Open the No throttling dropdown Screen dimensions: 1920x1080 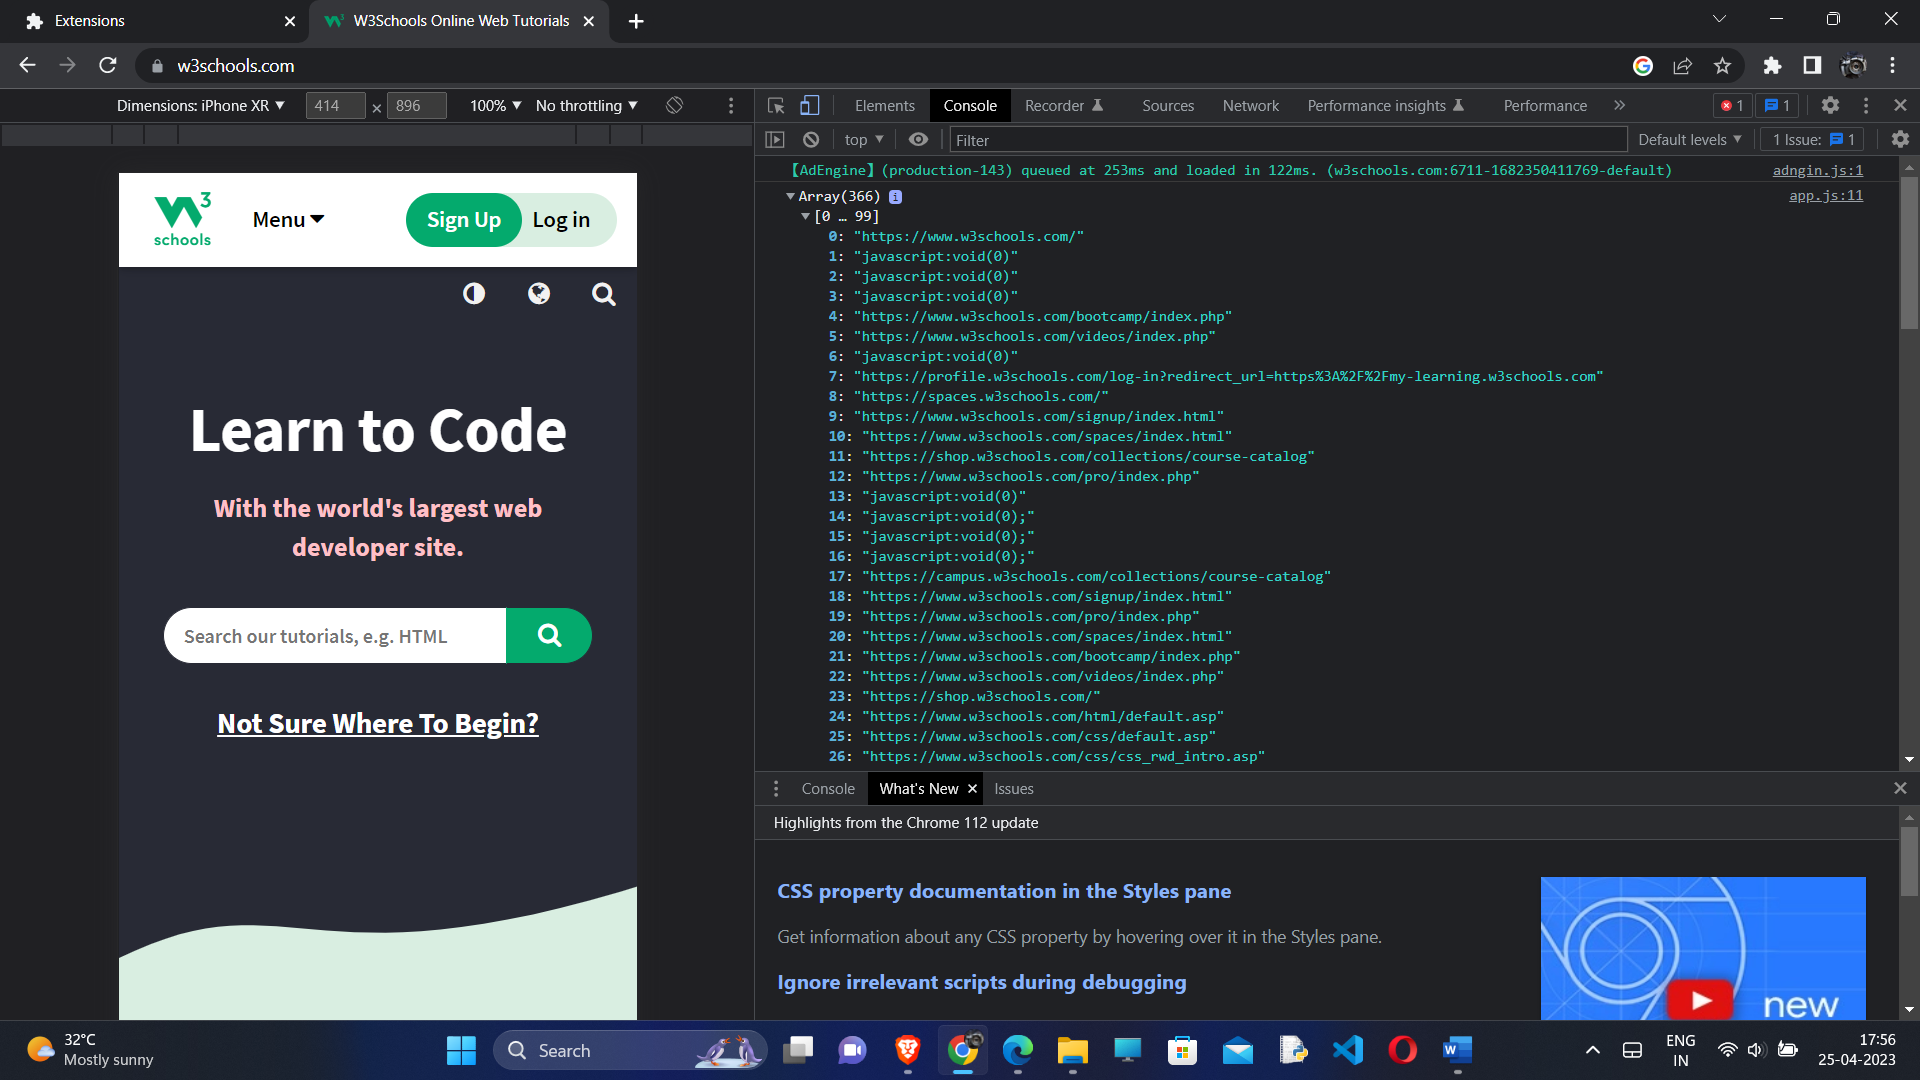(586, 105)
